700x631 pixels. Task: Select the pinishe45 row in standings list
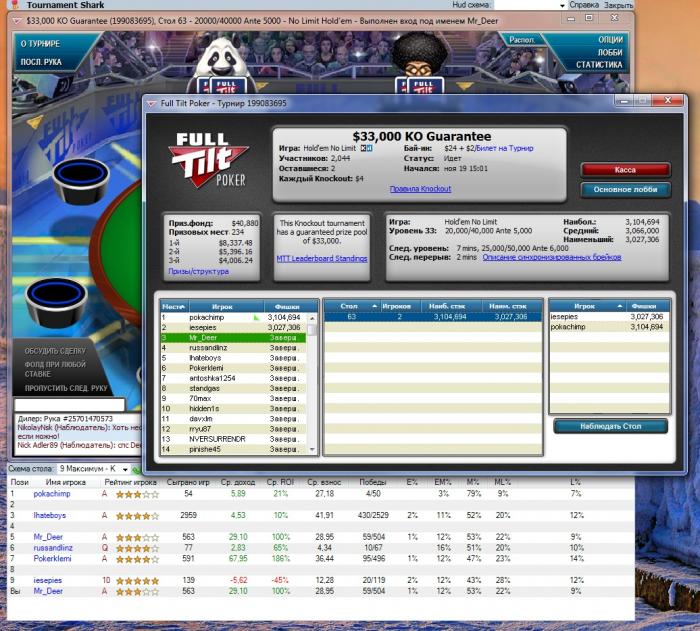(233, 450)
